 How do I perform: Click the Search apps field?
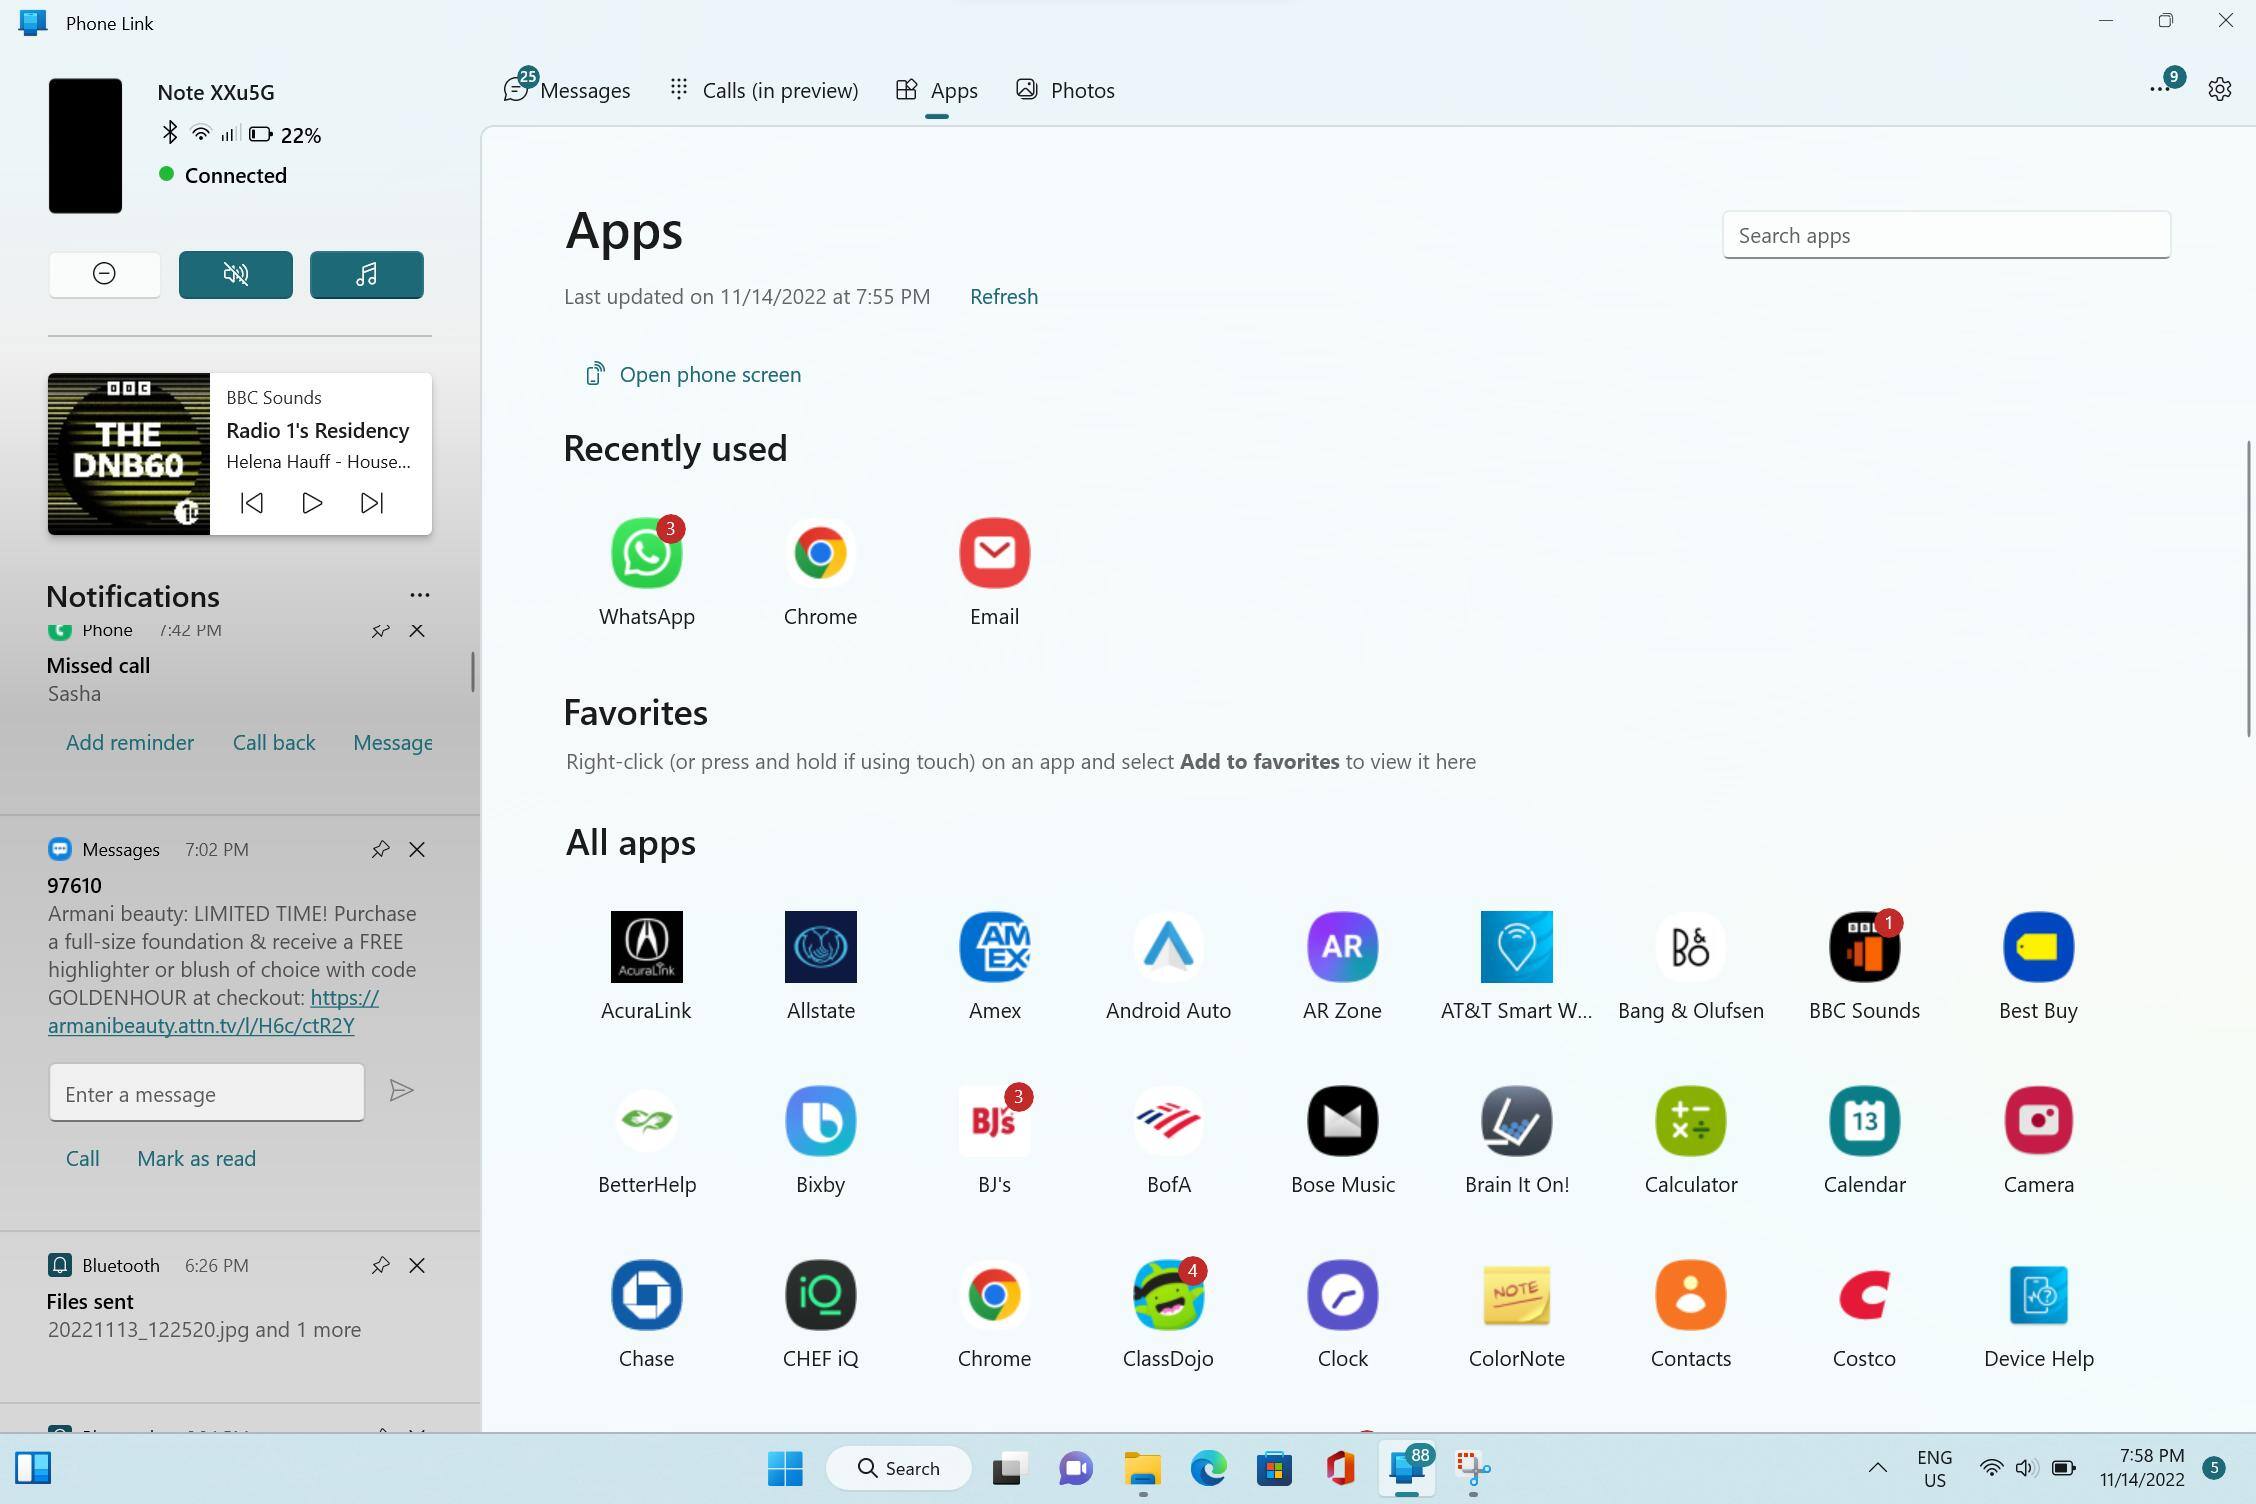(x=1945, y=235)
